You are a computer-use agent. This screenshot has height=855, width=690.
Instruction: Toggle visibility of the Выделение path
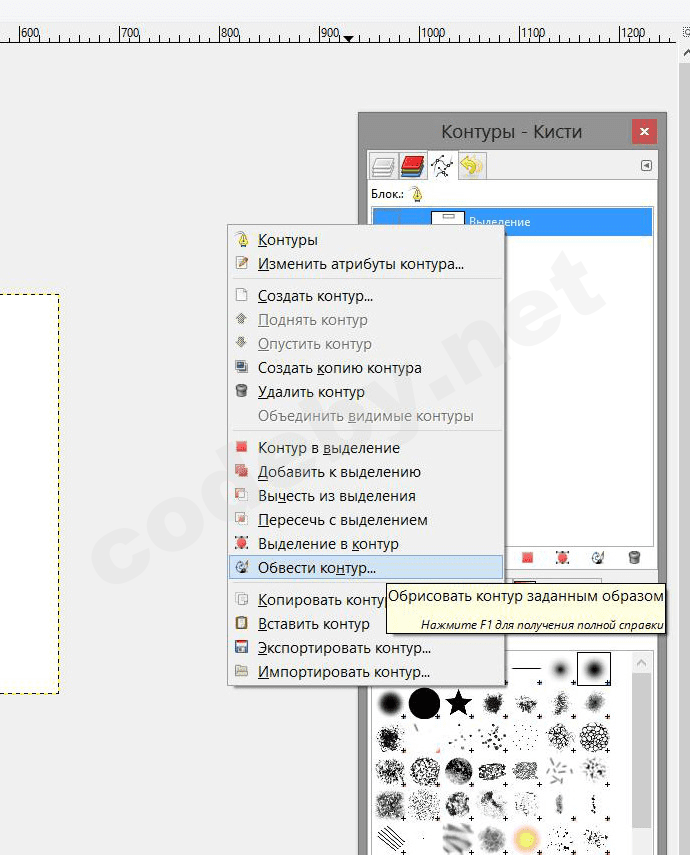pyautogui.click(x=387, y=218)
